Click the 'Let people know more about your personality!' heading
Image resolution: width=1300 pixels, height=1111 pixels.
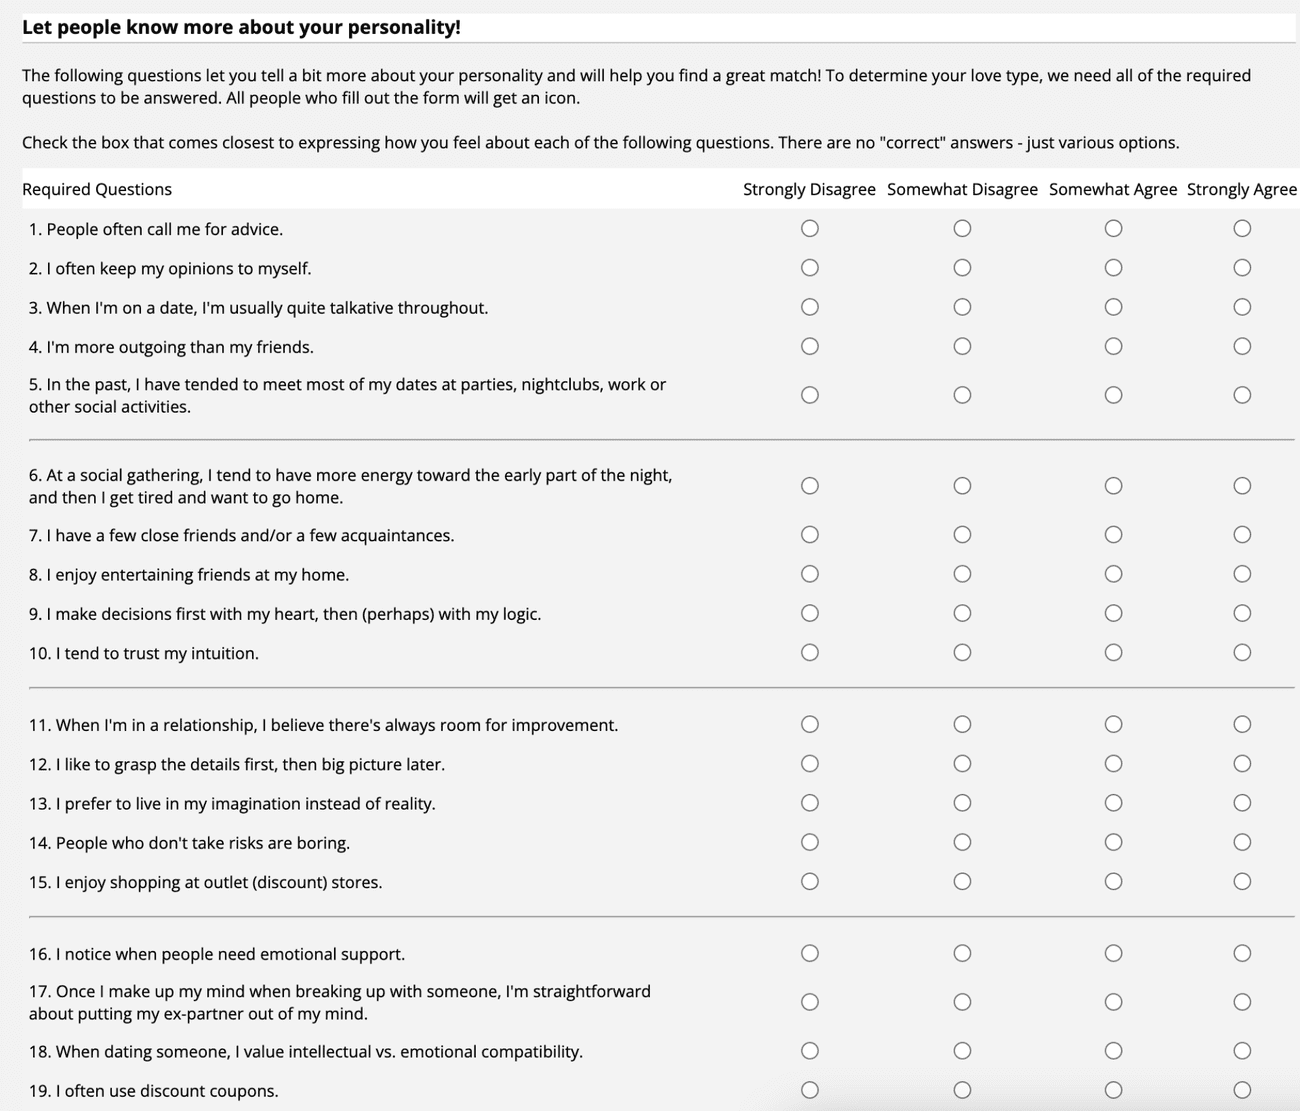tap(241, 27)
